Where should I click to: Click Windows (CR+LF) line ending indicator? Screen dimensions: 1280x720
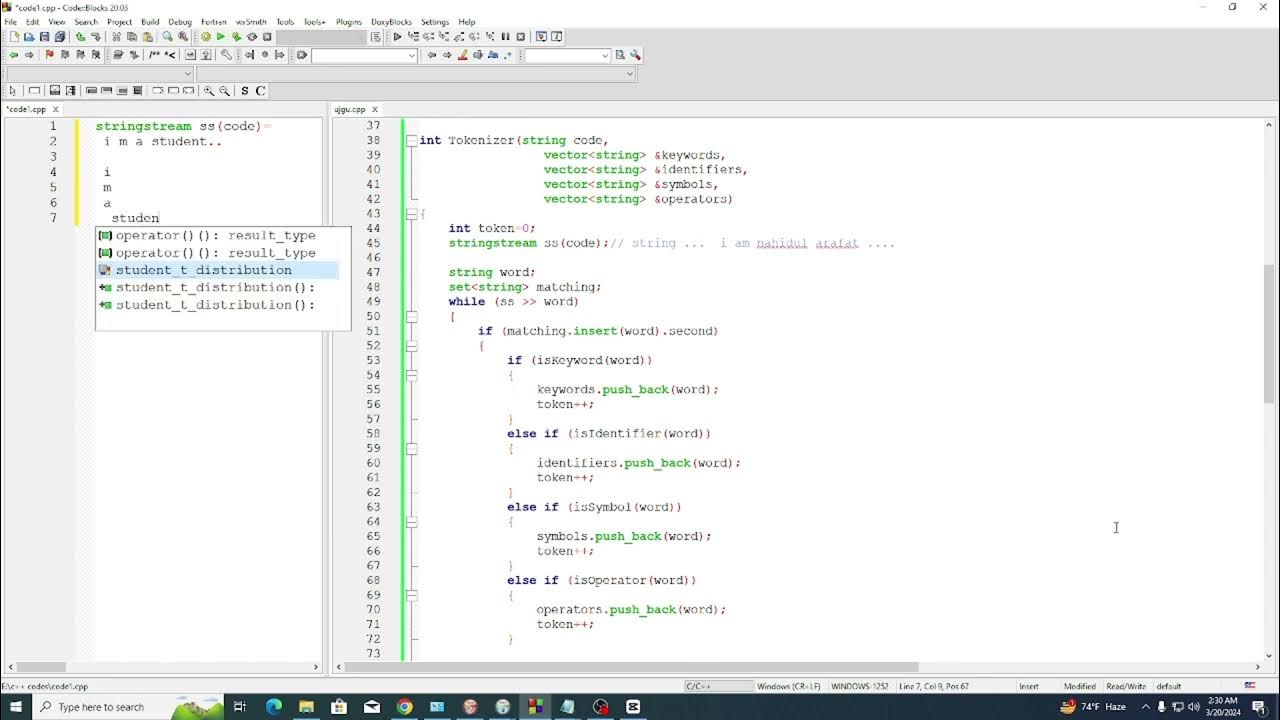790,686
